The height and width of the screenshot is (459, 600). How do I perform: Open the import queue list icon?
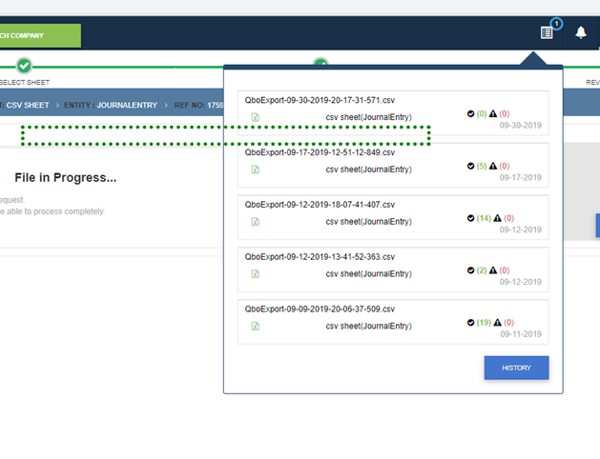click(x=546, y=33)
